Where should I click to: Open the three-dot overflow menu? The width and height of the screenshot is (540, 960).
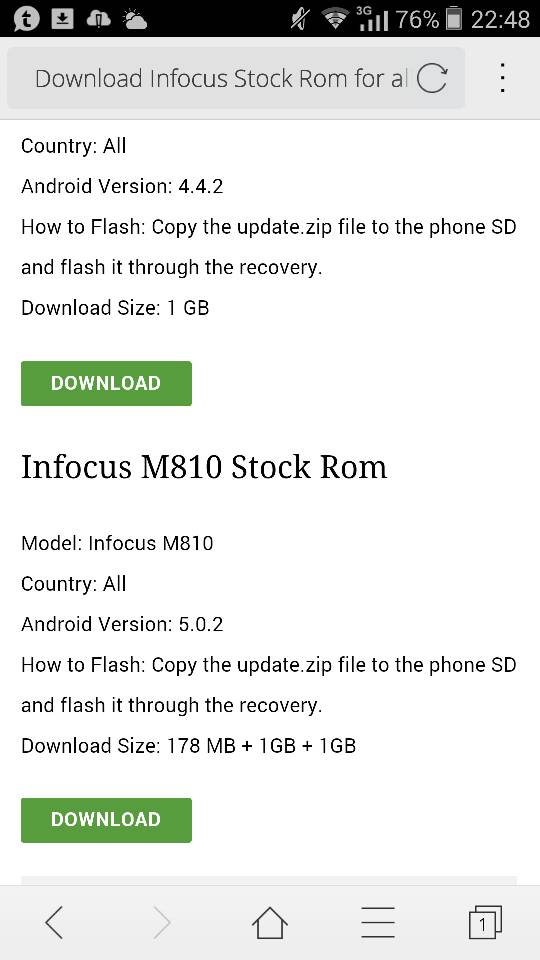point(502,78)
